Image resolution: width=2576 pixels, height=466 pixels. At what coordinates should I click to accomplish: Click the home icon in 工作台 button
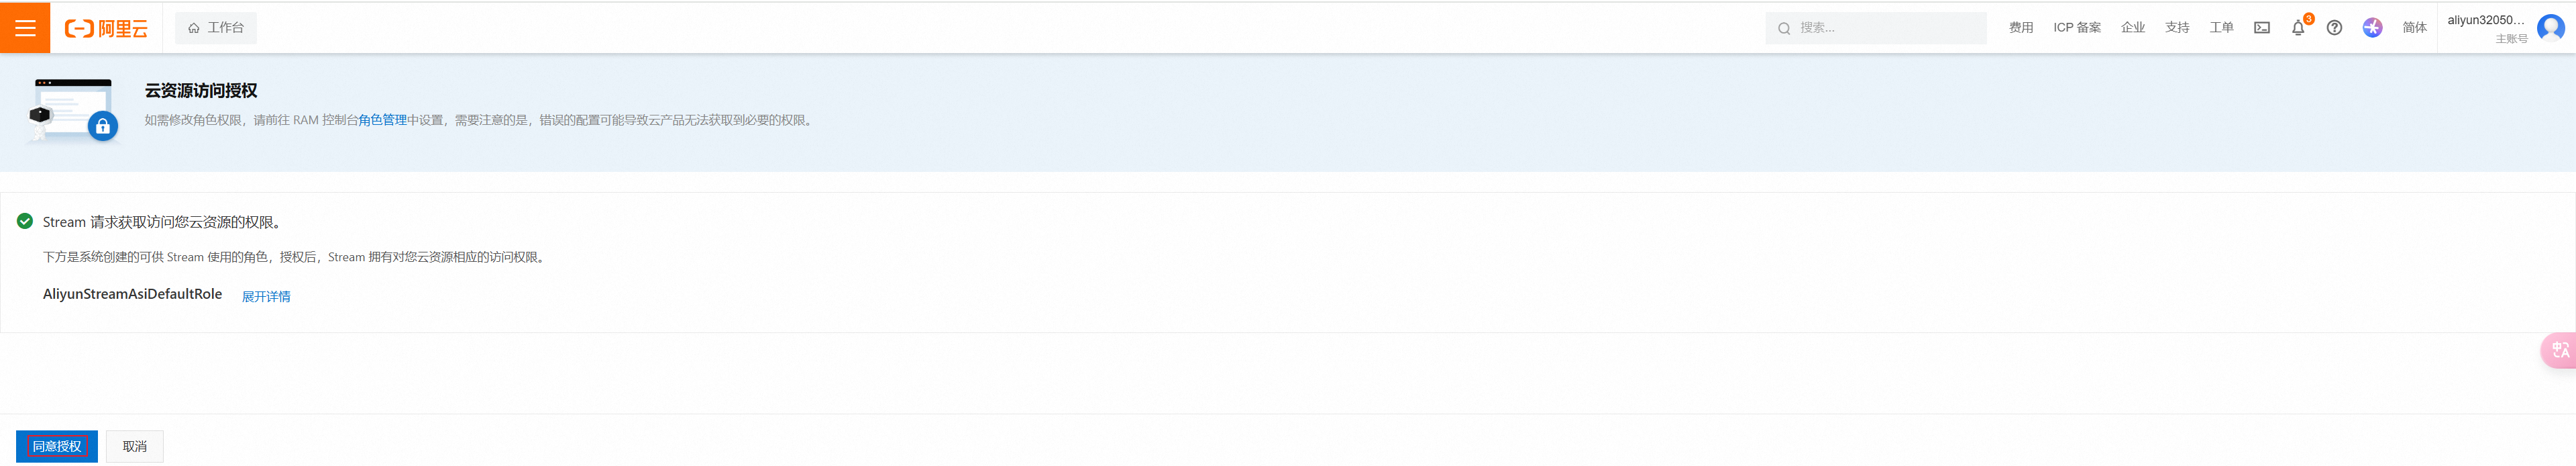pyautogui.click(x=194, y=28)
